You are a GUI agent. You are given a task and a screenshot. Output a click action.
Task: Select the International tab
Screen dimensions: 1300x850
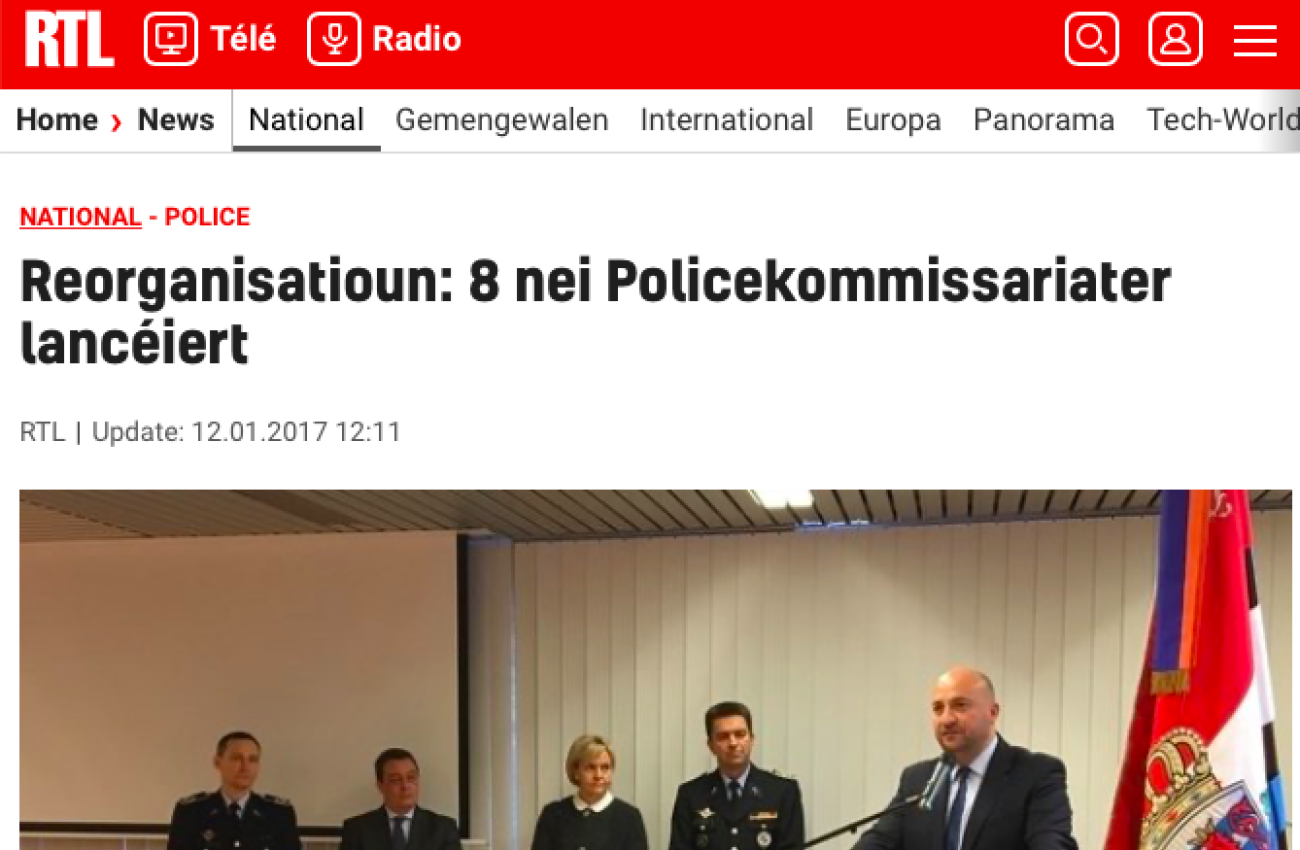tap(727, 120)
